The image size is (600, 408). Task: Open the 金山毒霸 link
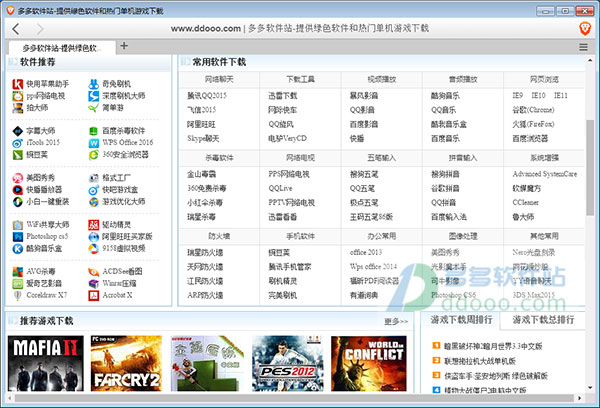pyautogui.click(x=201, y=174)
